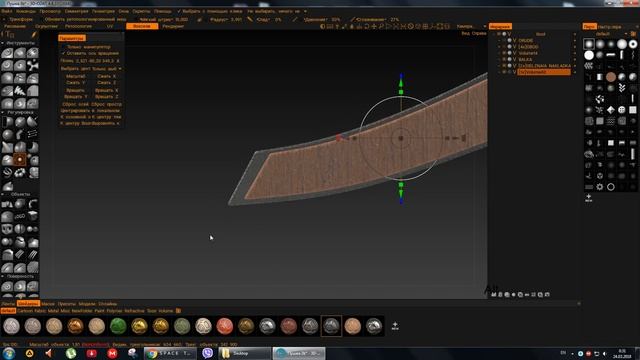
Task: Pick the horizontal bar brush alpha
Action: click(x=611, y=55)
